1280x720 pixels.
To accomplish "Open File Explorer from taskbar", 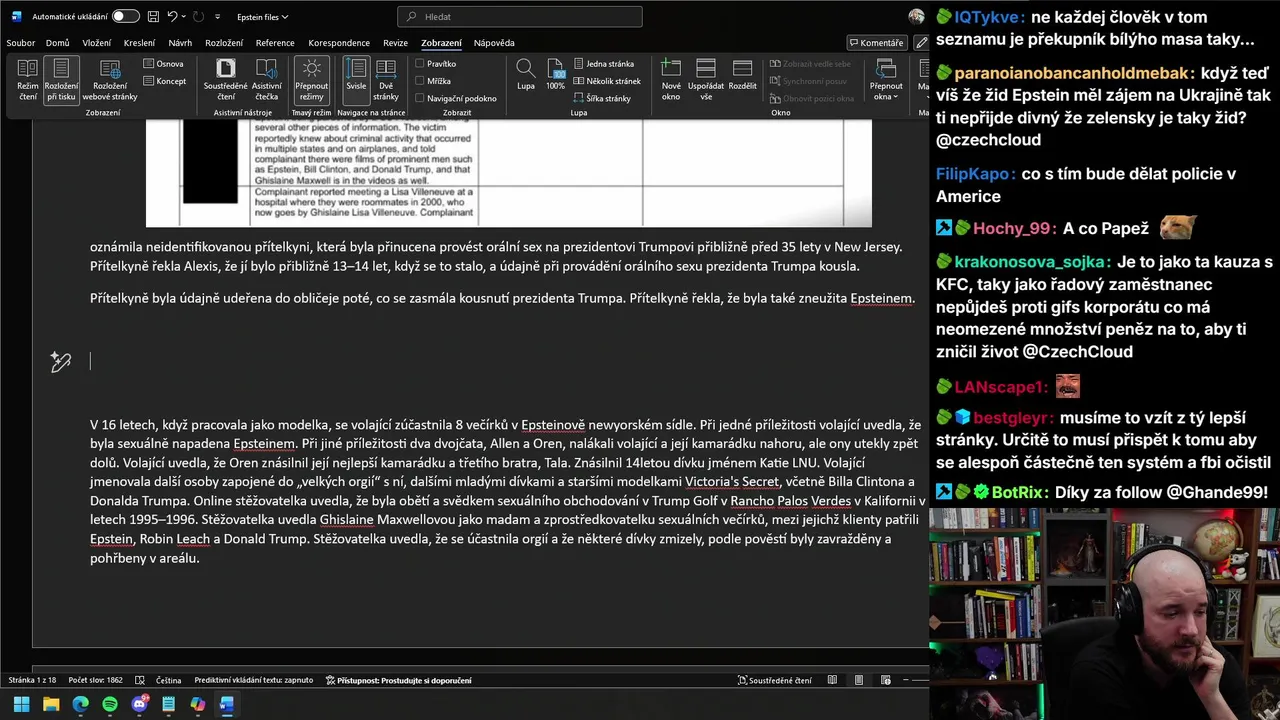I will coord(51,704).
